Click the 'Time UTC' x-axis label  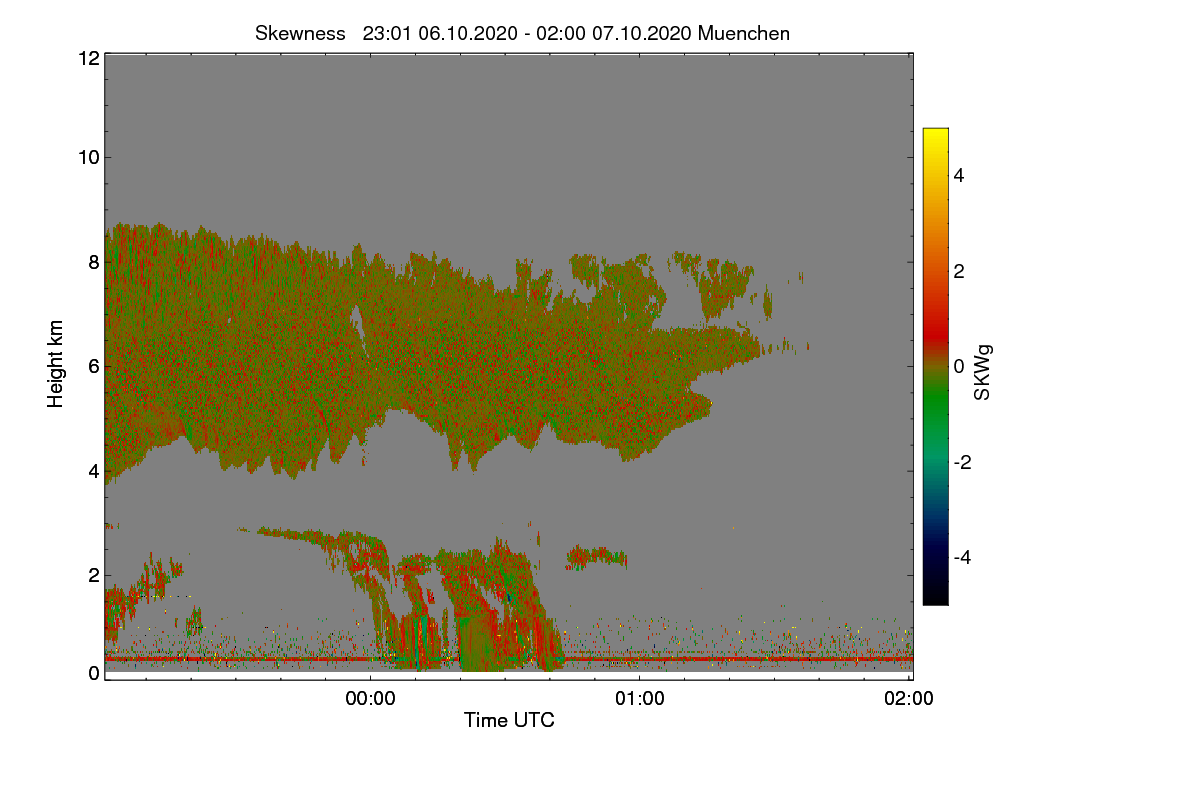[x=509, y=719]
